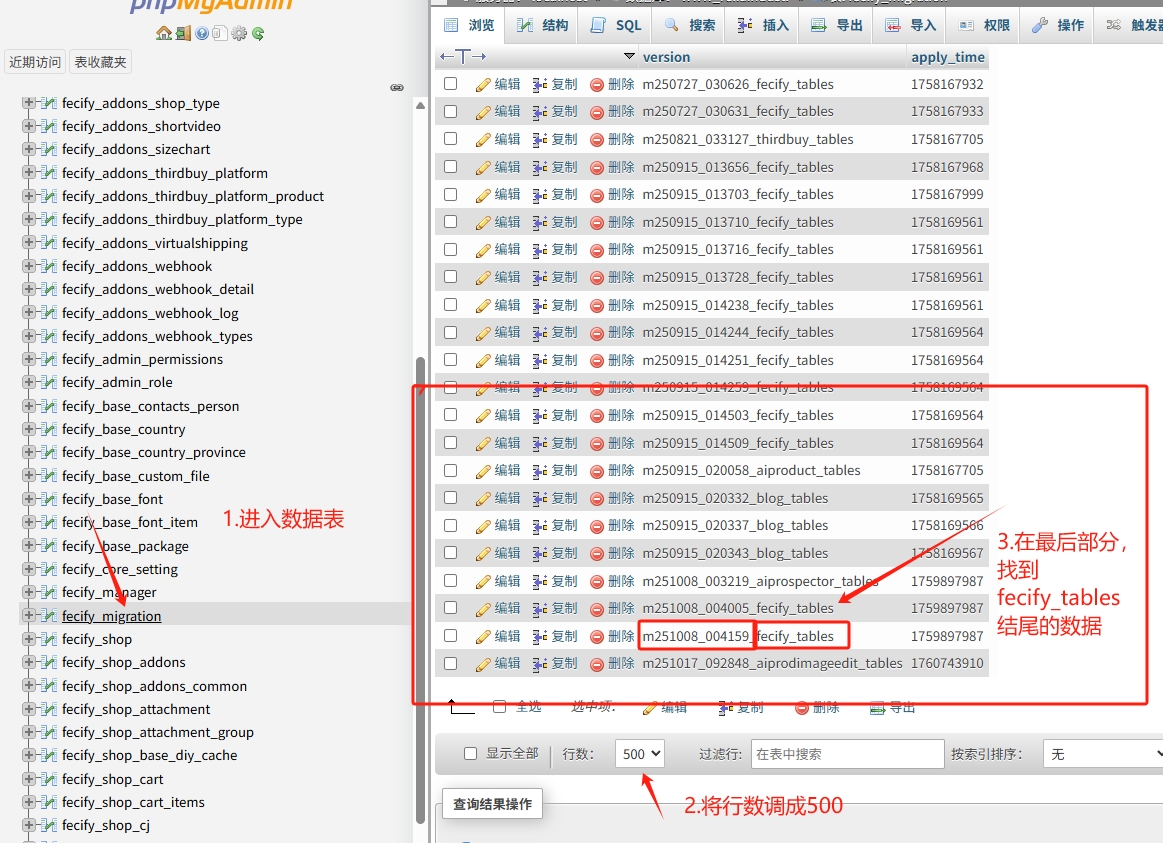The image size is (1163, 843).
Task: Click the log out door icon
Action: coord(183,33)
